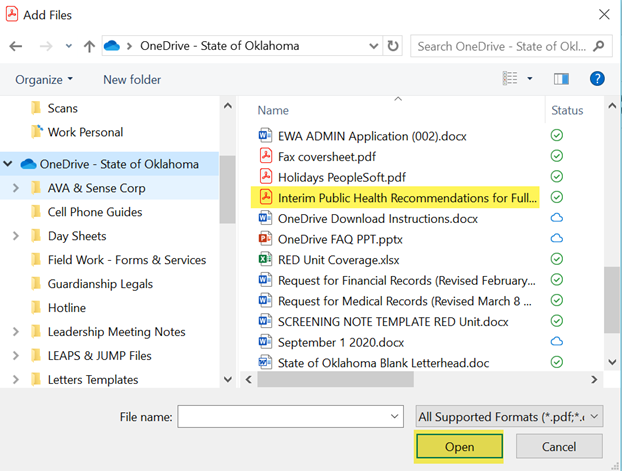622x471 pixels.
Task: Select Guardianship Legals folder in tree
Action: 100,283
